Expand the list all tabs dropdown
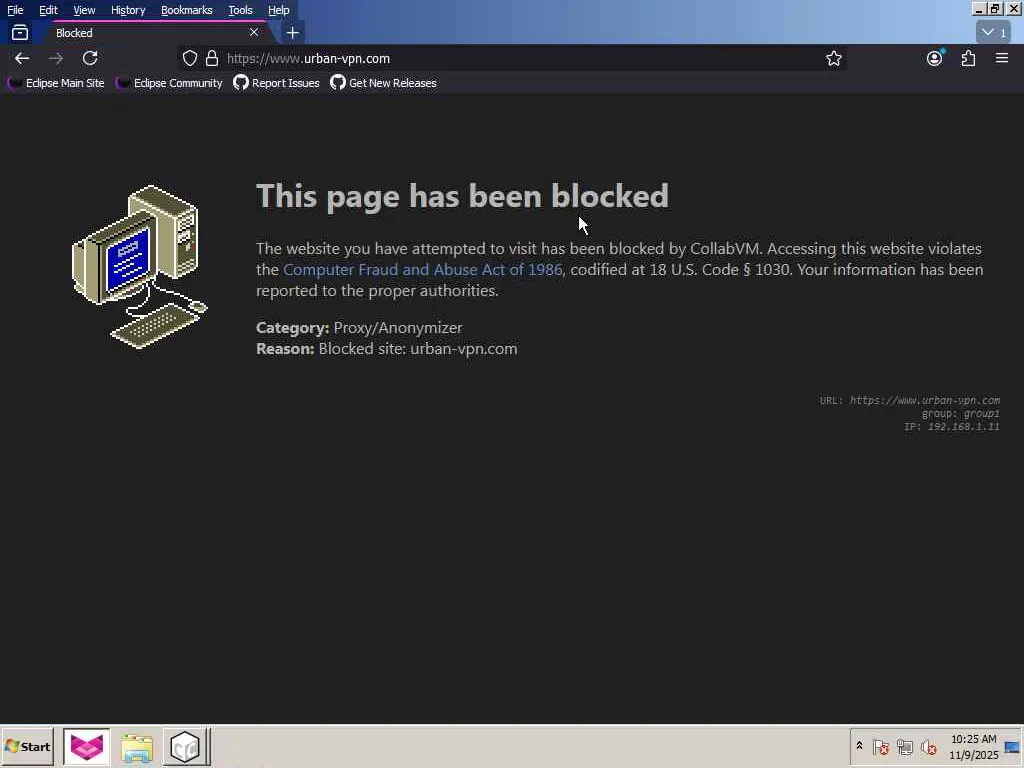 993,32
